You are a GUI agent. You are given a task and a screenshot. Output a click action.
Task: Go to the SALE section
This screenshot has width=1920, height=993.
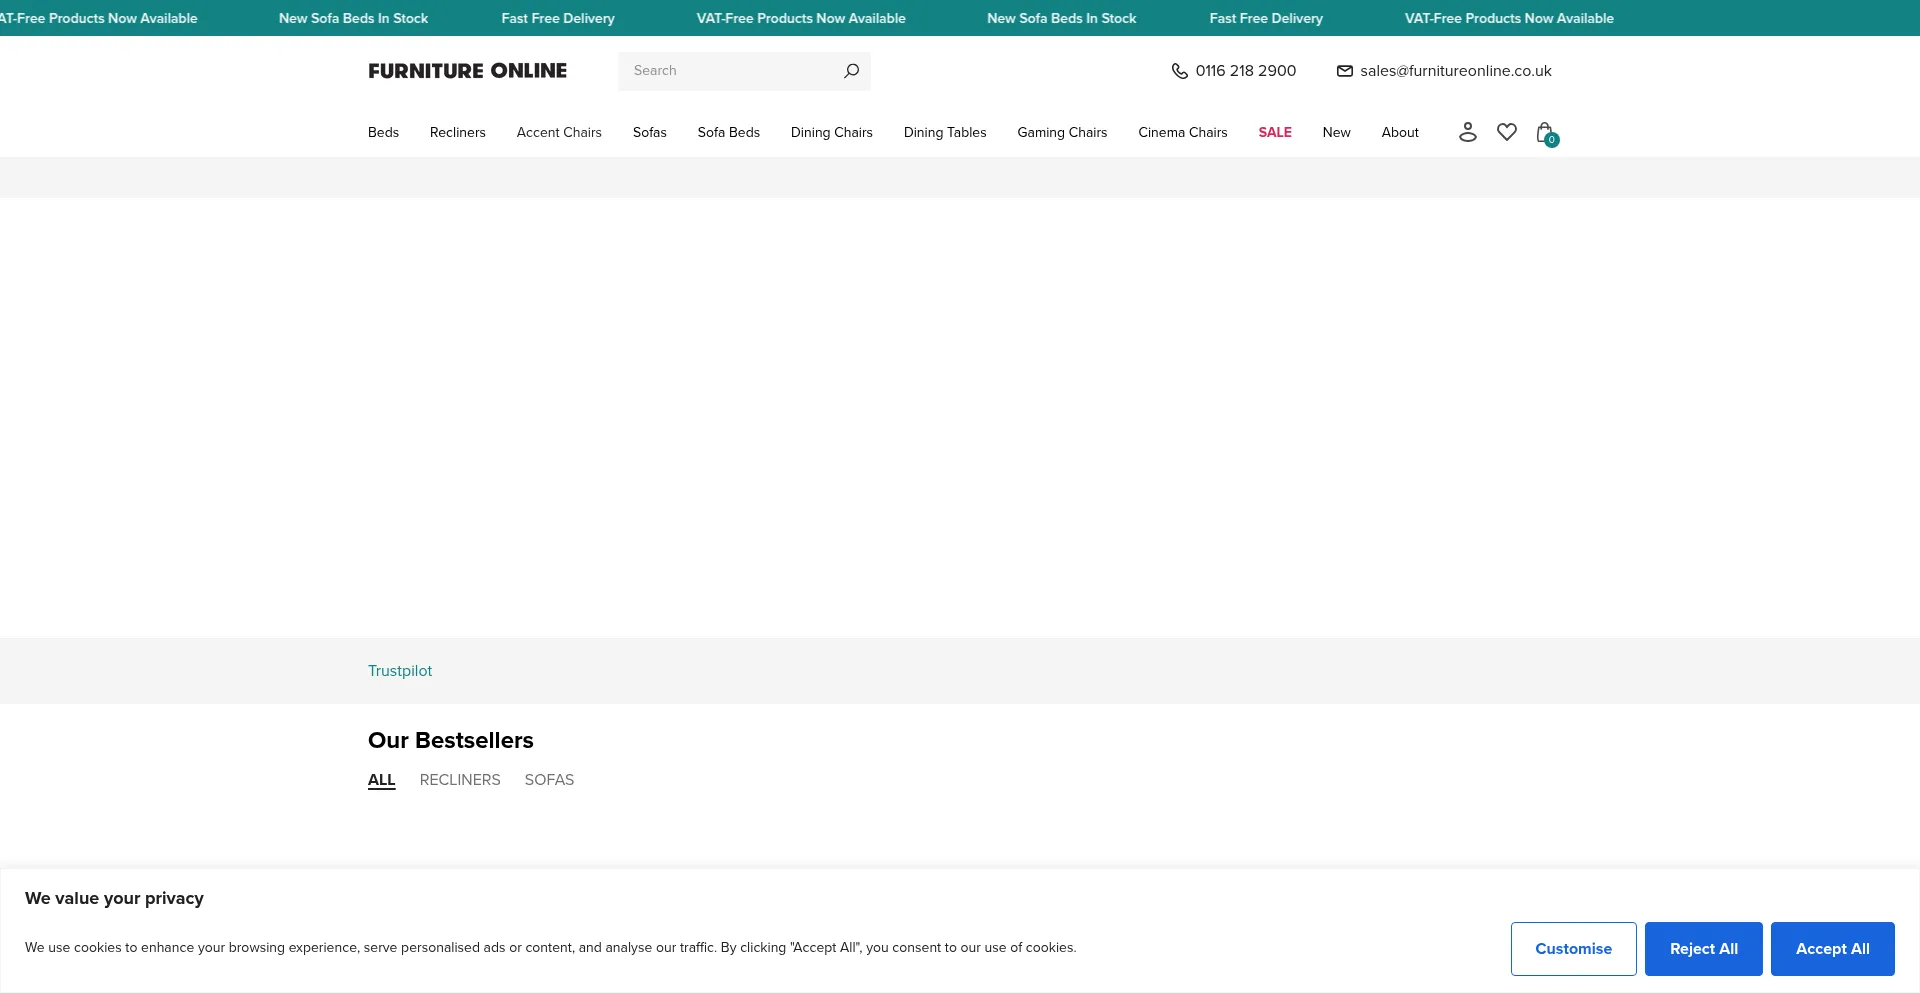[x=1275, y=132]
